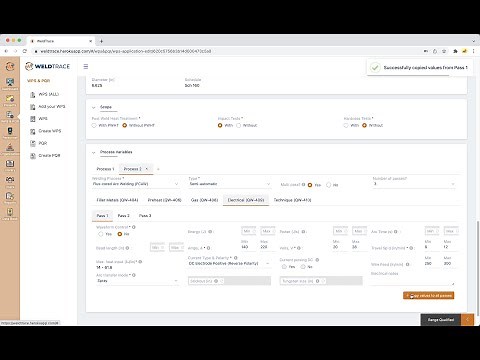Click the Add your WPS sidebar icon
Viewport: 480px width, 360px height.
click(33, 107)
